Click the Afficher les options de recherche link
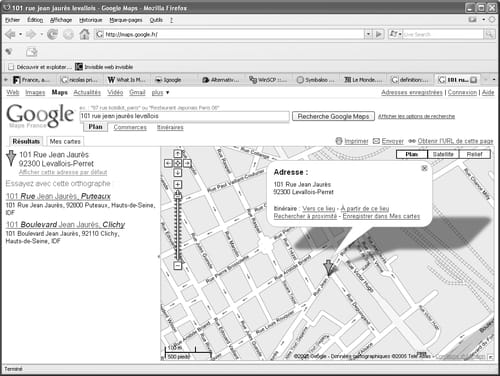Image resolution: width=500 pixels, height=376 pixels. tap(416, 116)
